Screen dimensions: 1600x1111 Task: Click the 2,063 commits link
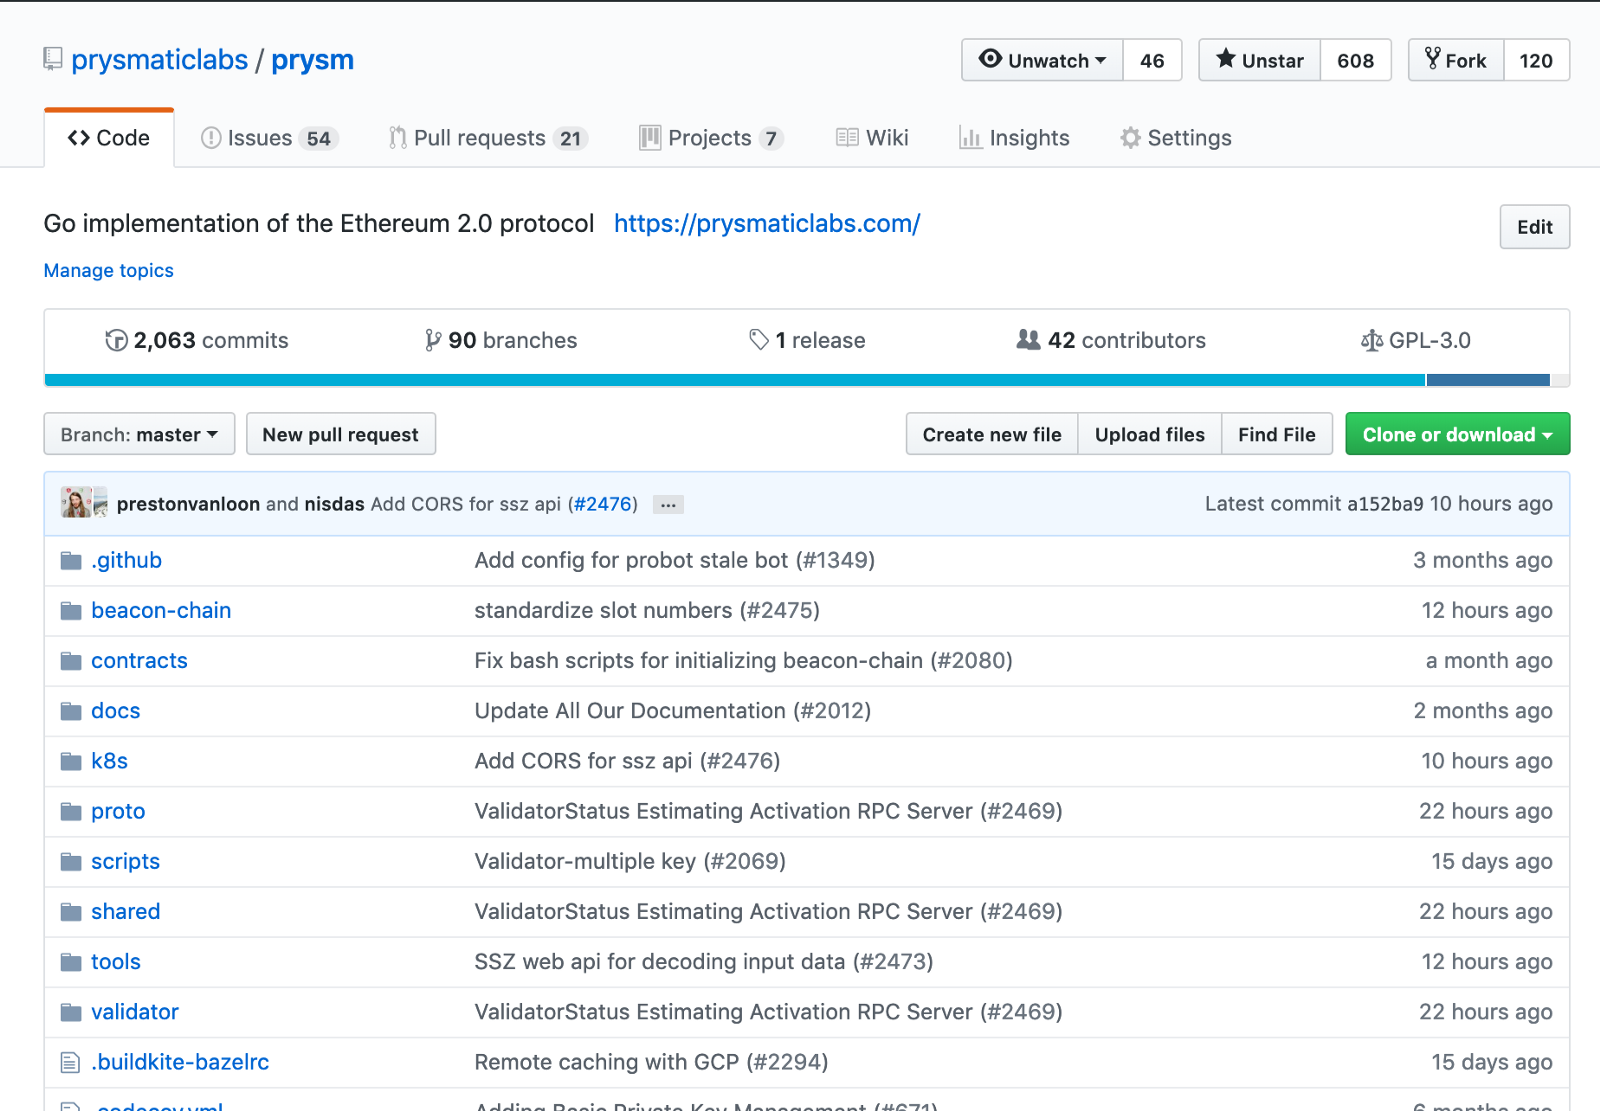click(197, 341)
